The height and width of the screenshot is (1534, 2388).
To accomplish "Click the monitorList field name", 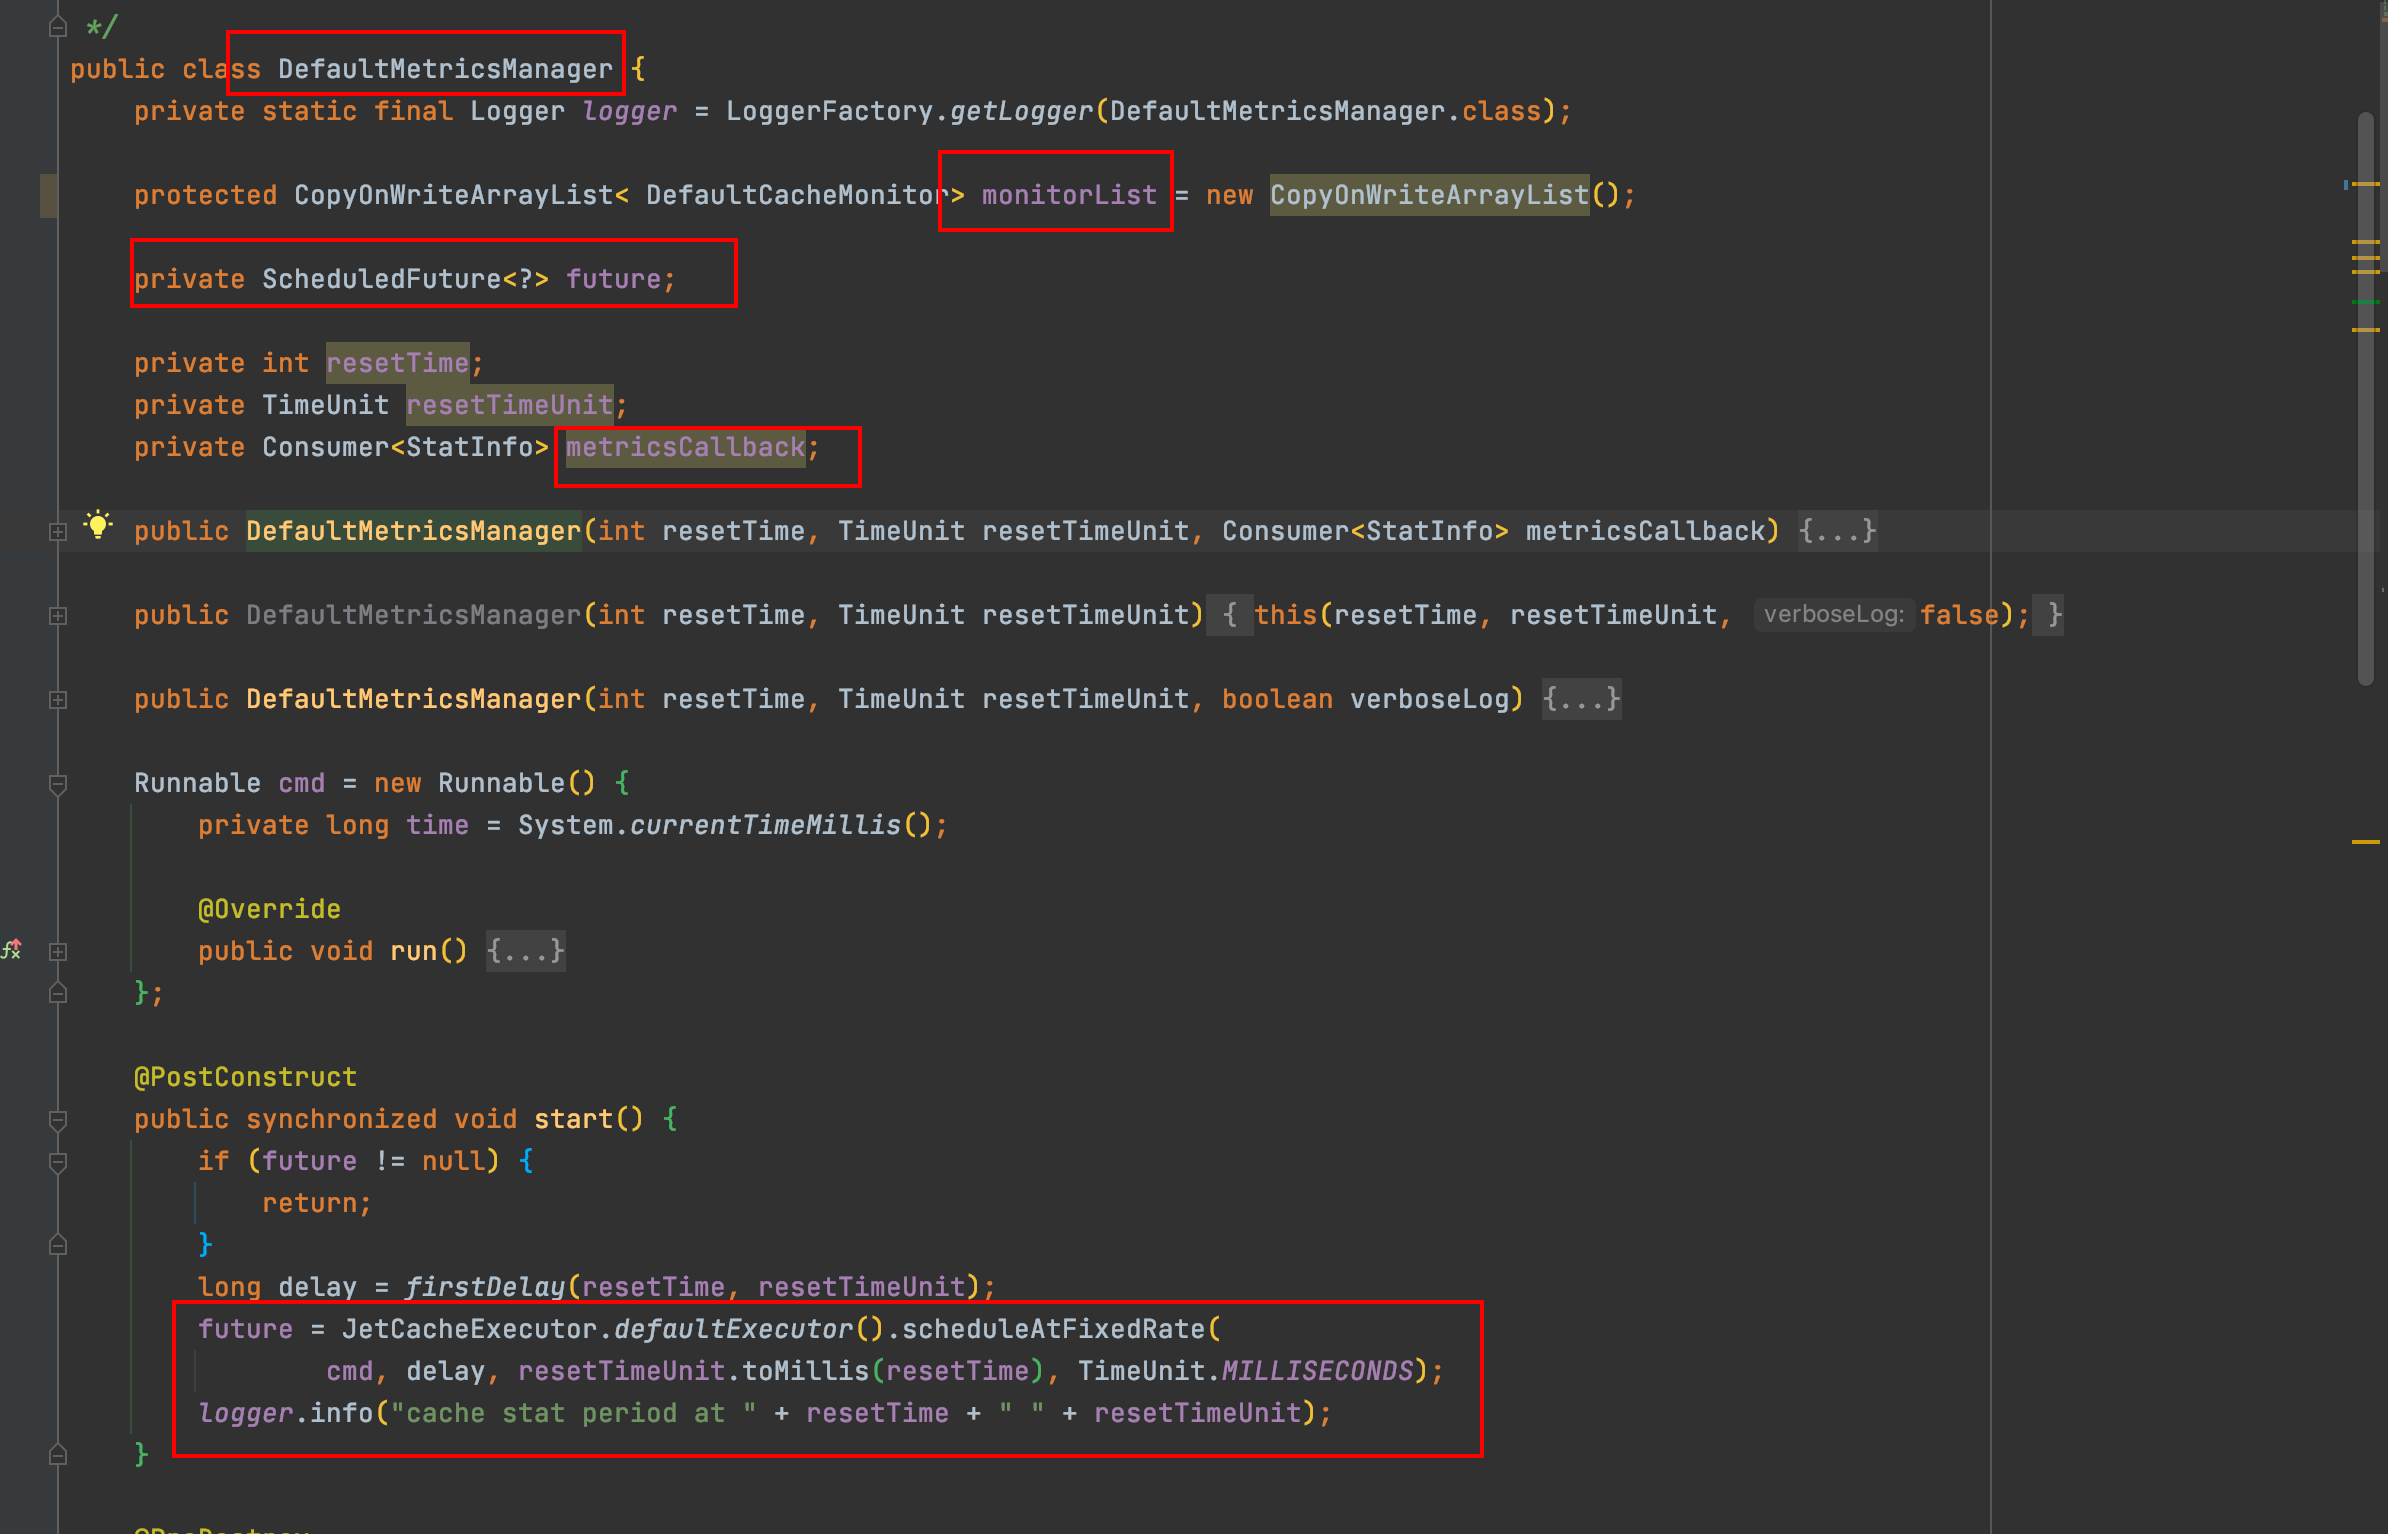I will tap(1069, 195).
